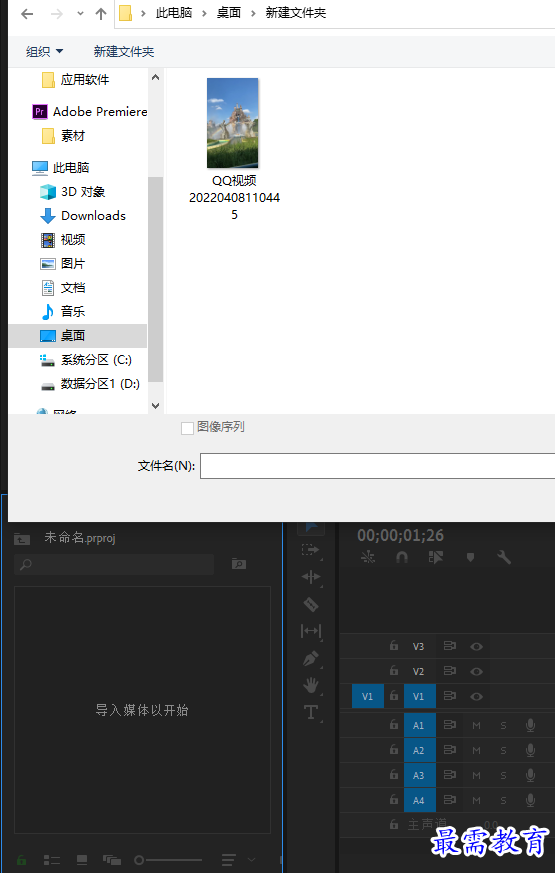Viewport: 555px width, 873px height.
Task: Solo track A4
Action: 503,800
